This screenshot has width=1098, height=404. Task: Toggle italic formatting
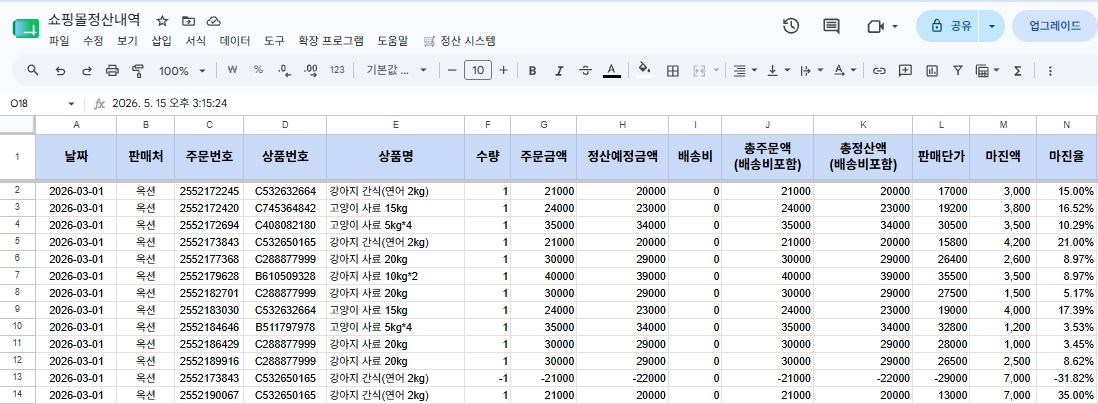click(x=559, y=70)
